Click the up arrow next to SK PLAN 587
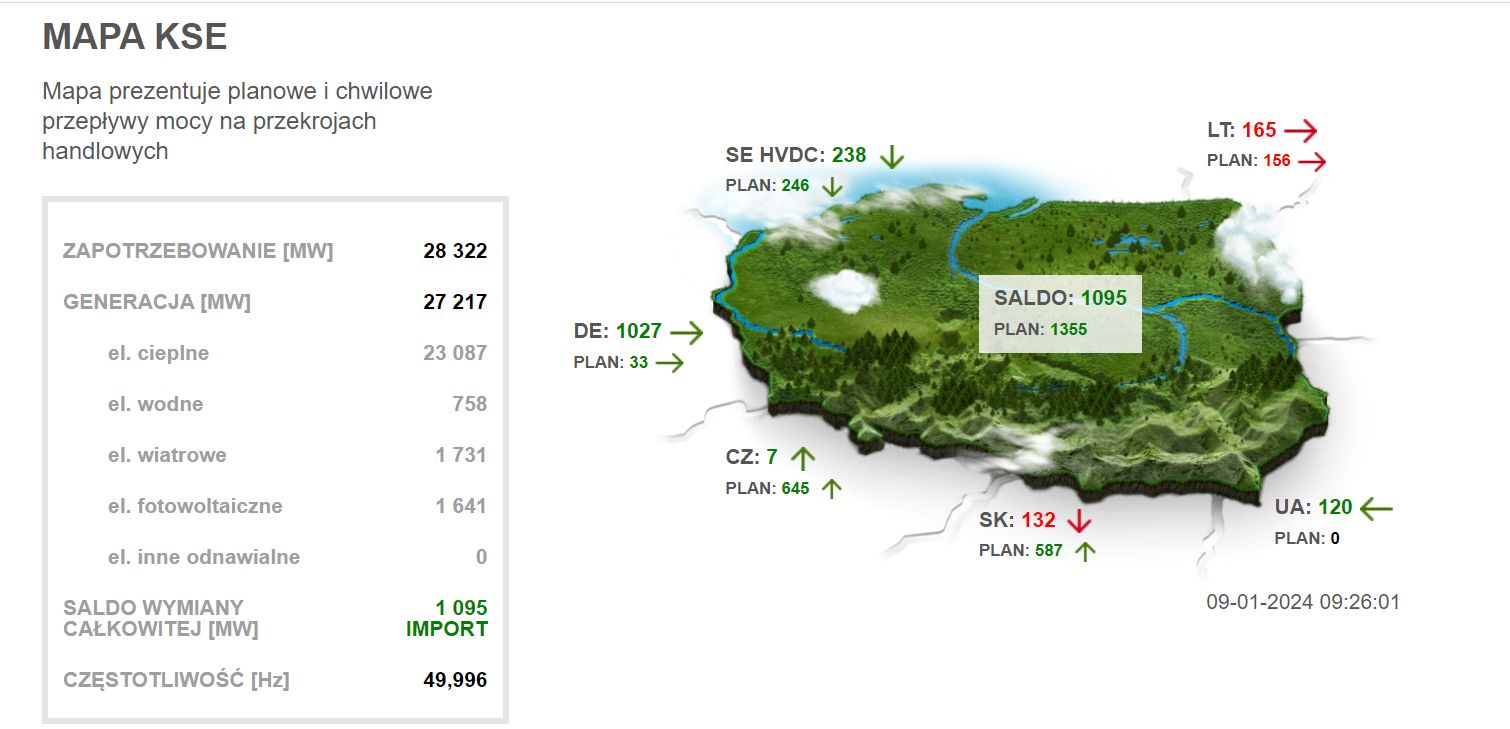The height and width of the screenshot is (729, 1510). 1085,551
